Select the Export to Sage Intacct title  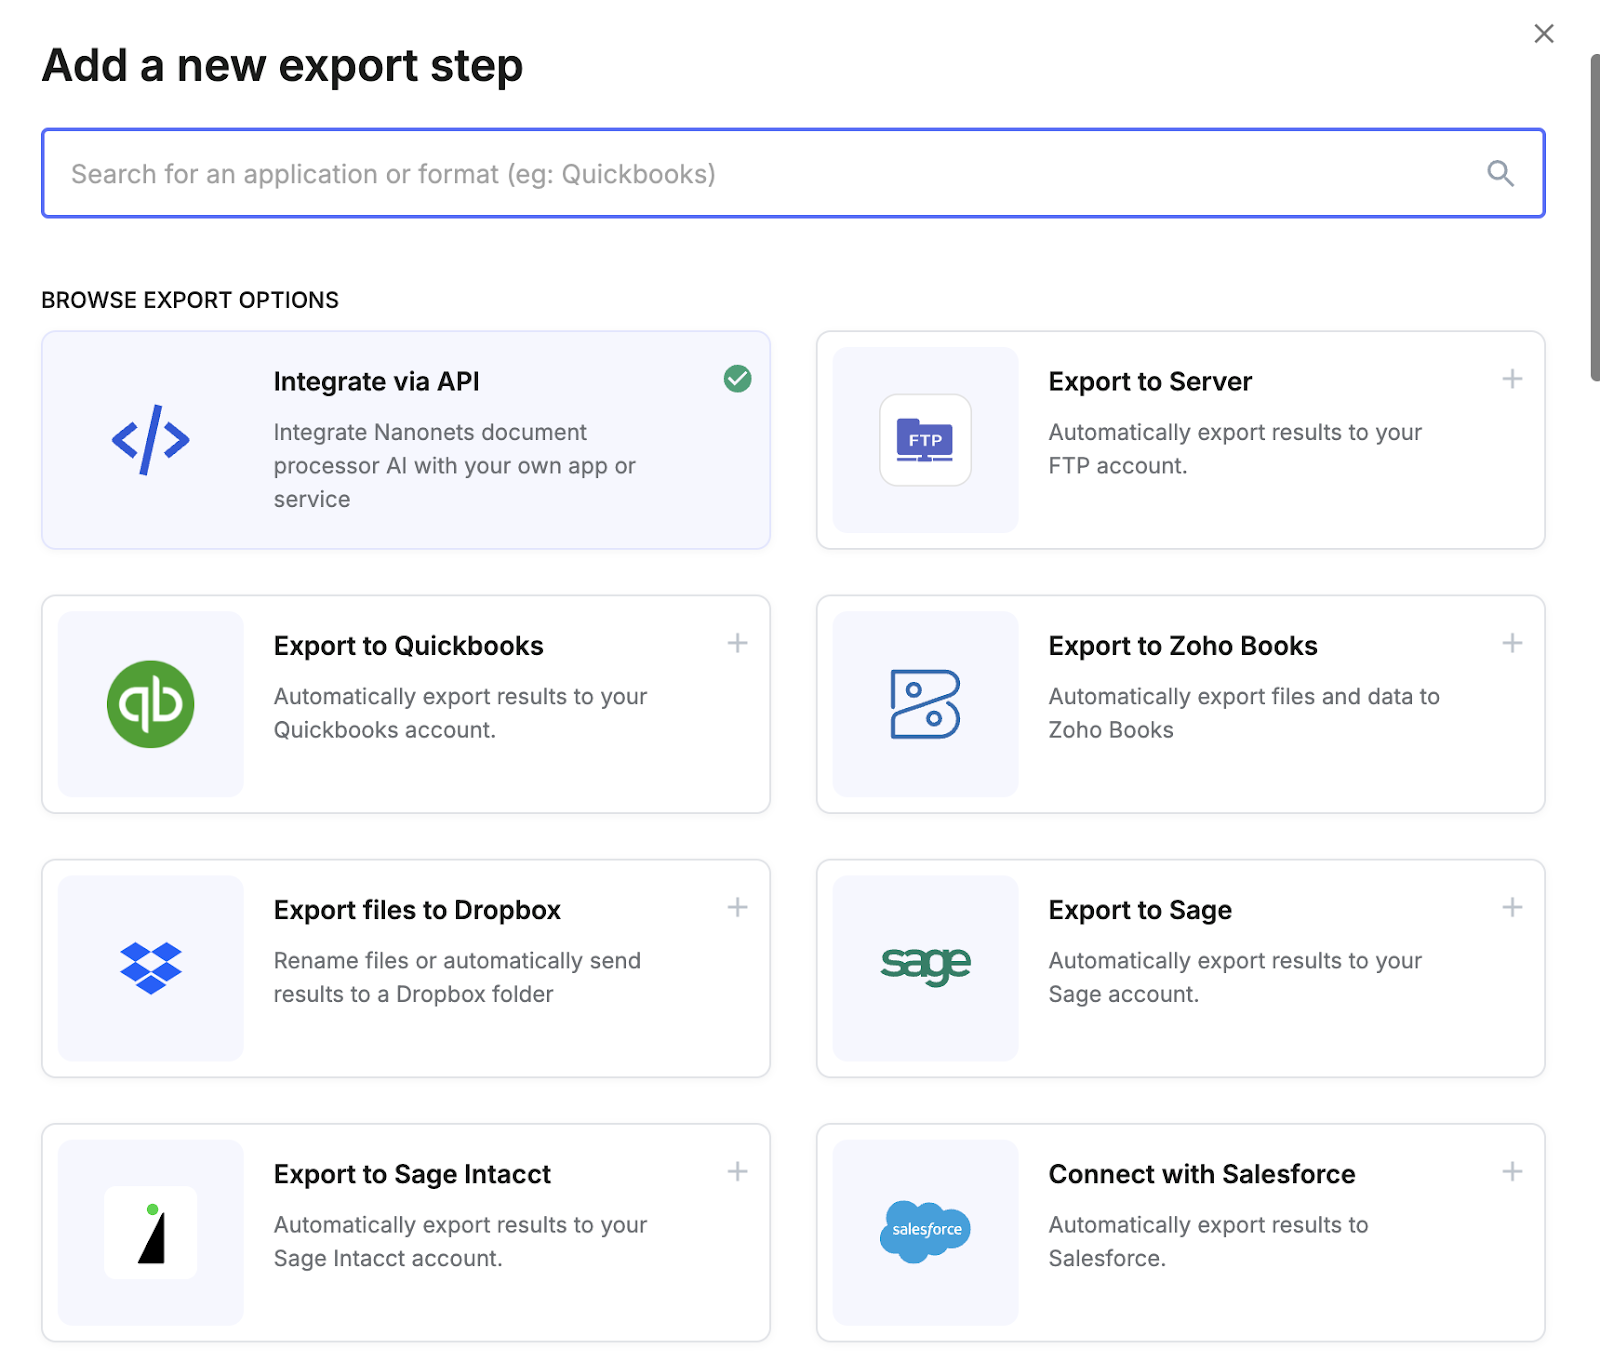(412, 1174)
